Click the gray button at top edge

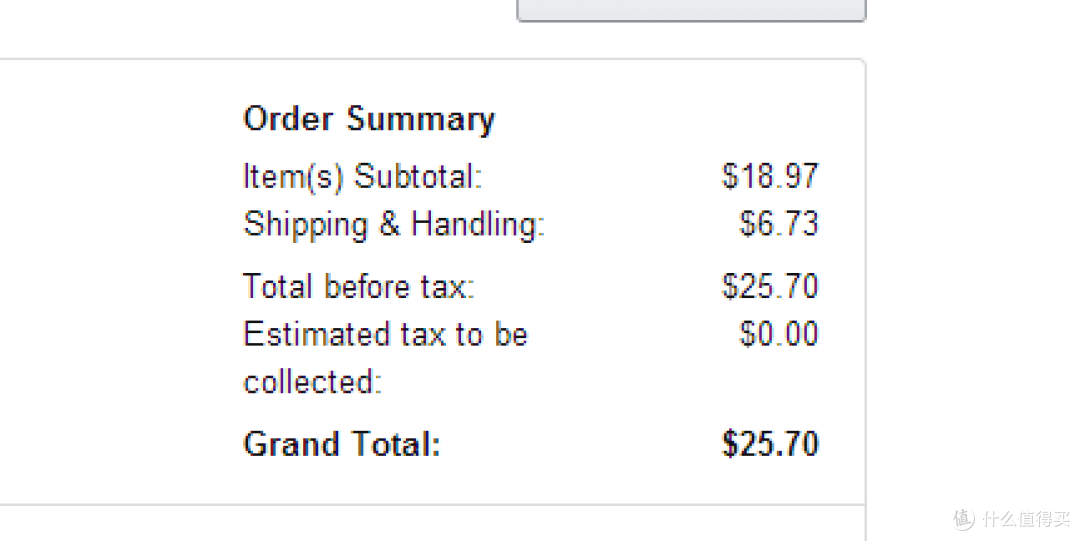point(692,10)
